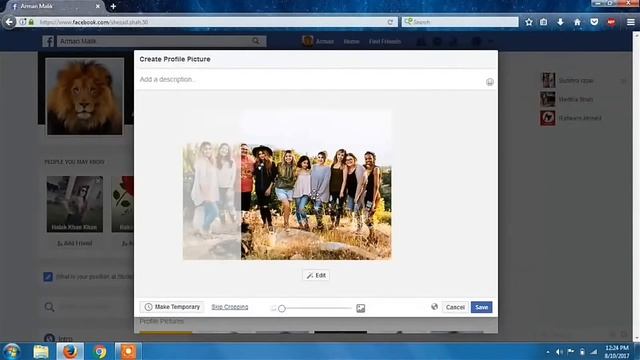
Task: Open the Arman profile link in header
Action: [318, 41]
